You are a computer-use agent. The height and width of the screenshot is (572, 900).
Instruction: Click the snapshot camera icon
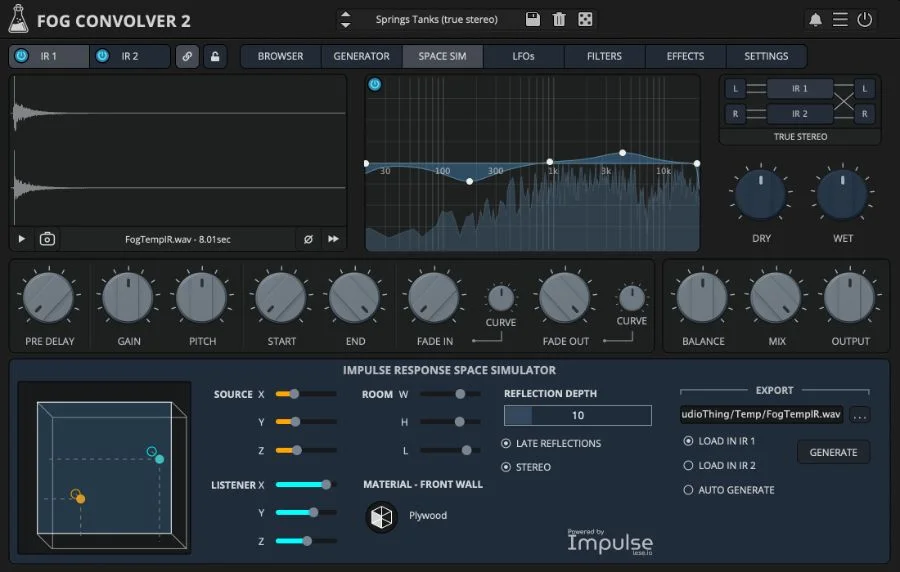[x=47, y=239]
